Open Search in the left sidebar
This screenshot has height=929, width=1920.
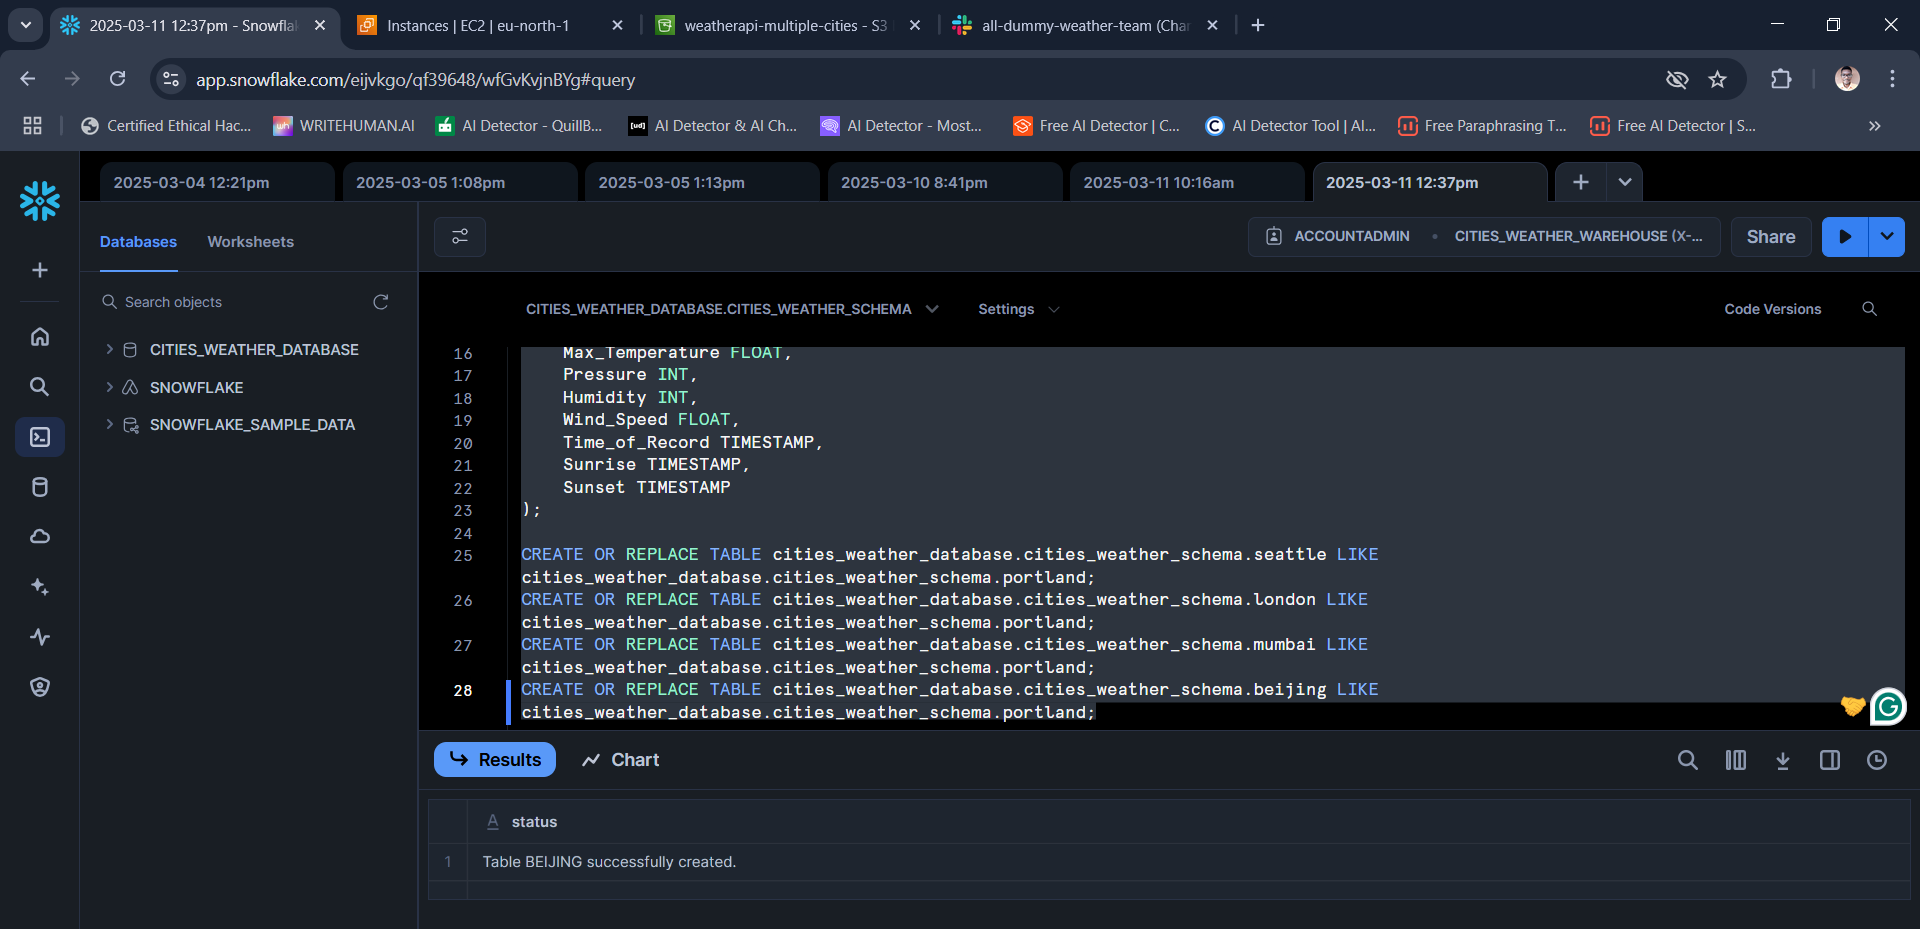click(40, 387)
